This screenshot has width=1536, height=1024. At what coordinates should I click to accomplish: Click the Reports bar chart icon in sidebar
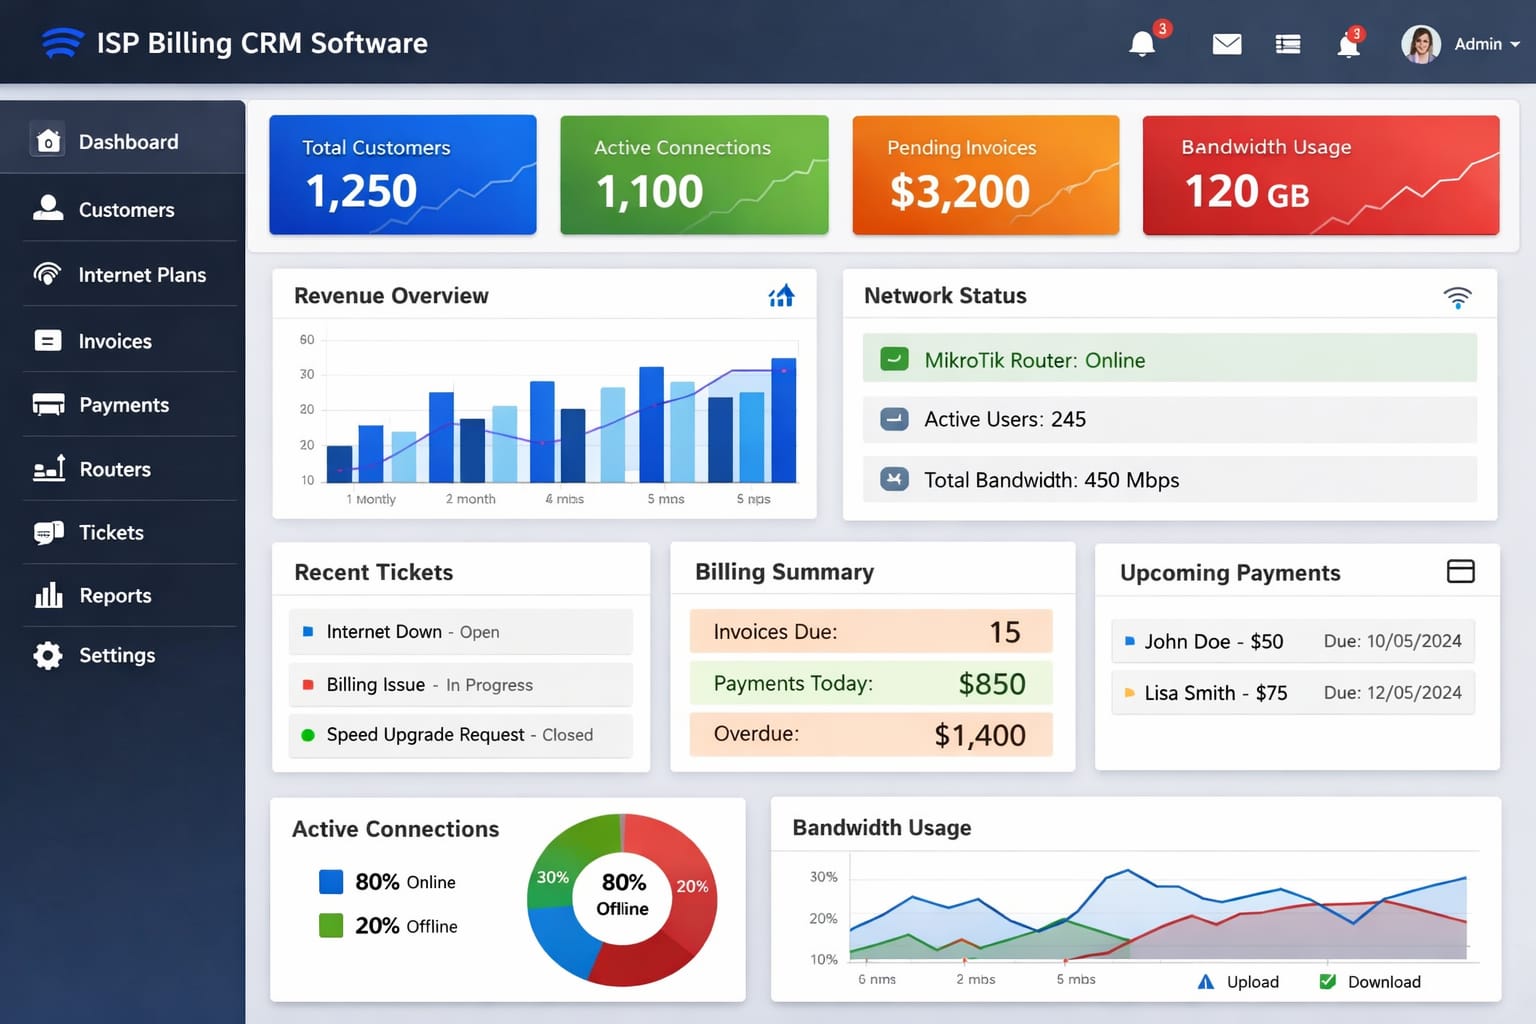pos(48,595)
